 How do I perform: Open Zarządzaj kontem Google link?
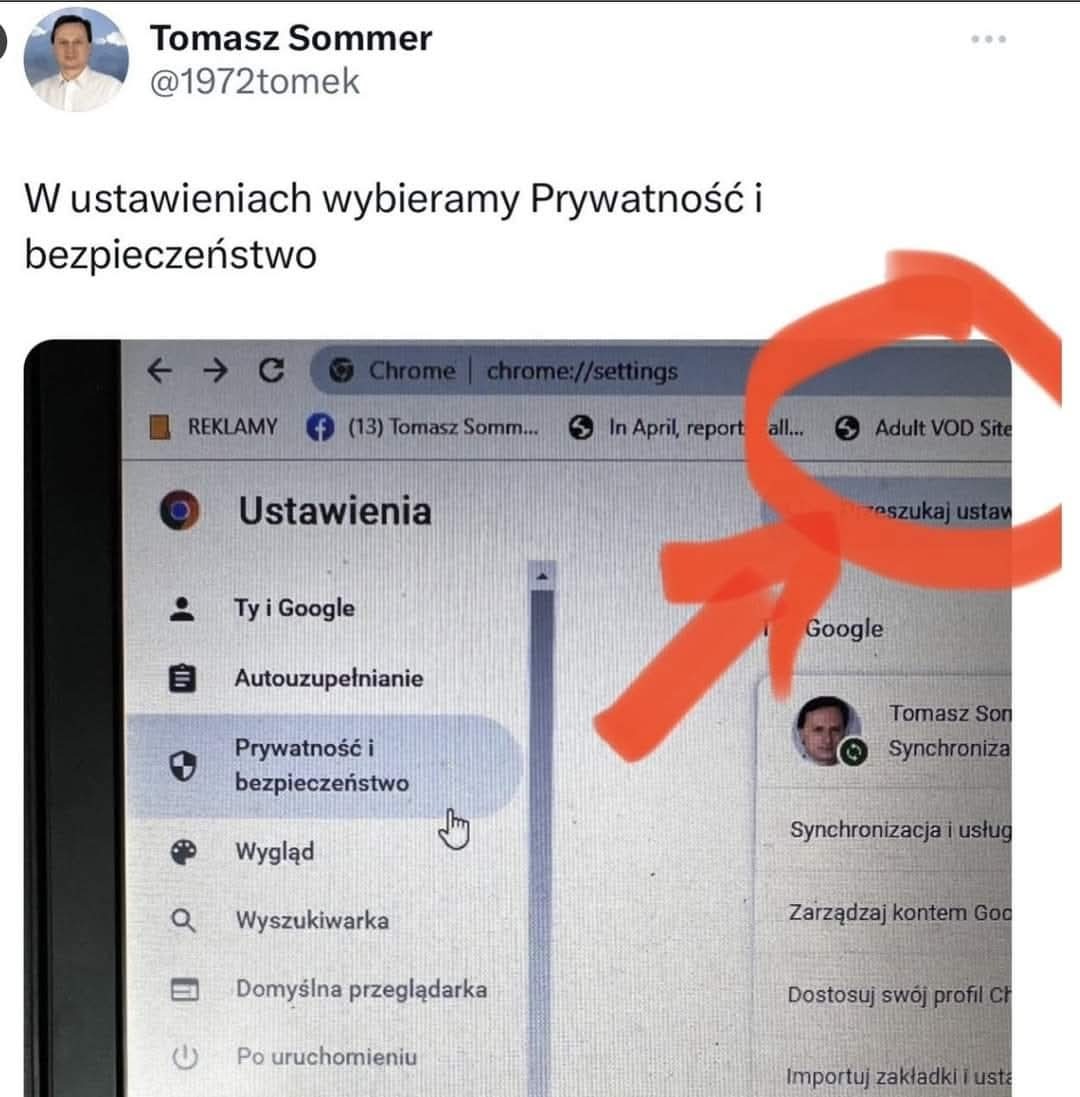(900, 912)
